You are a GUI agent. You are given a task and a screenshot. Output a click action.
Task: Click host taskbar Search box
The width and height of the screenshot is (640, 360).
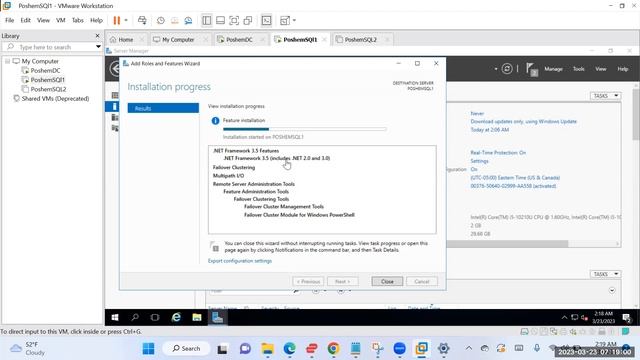tap(186, 349)
